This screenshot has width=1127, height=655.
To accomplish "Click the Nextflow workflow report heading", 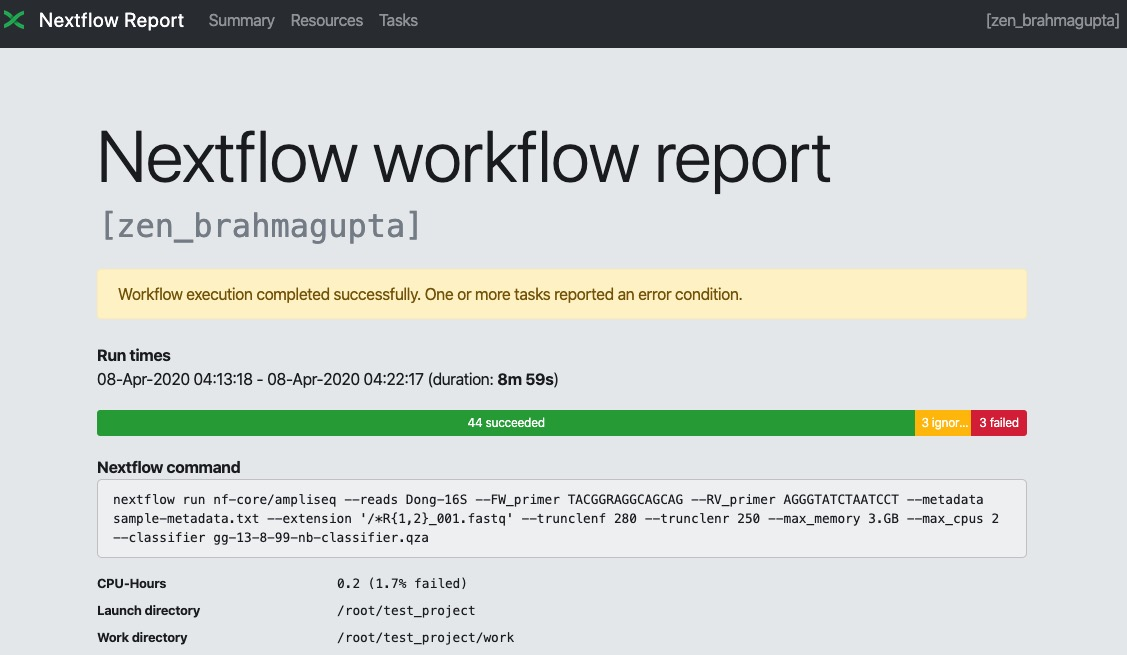I will click(464, 158).
